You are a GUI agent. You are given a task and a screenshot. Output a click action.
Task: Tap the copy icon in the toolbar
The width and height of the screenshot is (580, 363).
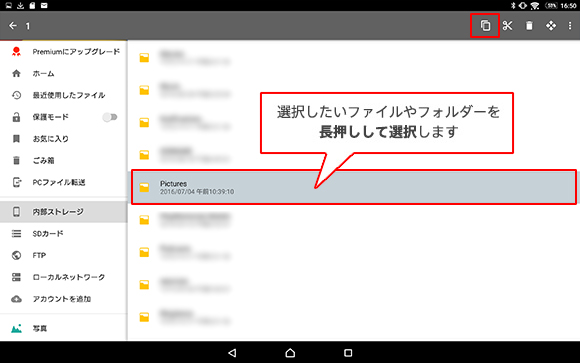pos(485,26)
